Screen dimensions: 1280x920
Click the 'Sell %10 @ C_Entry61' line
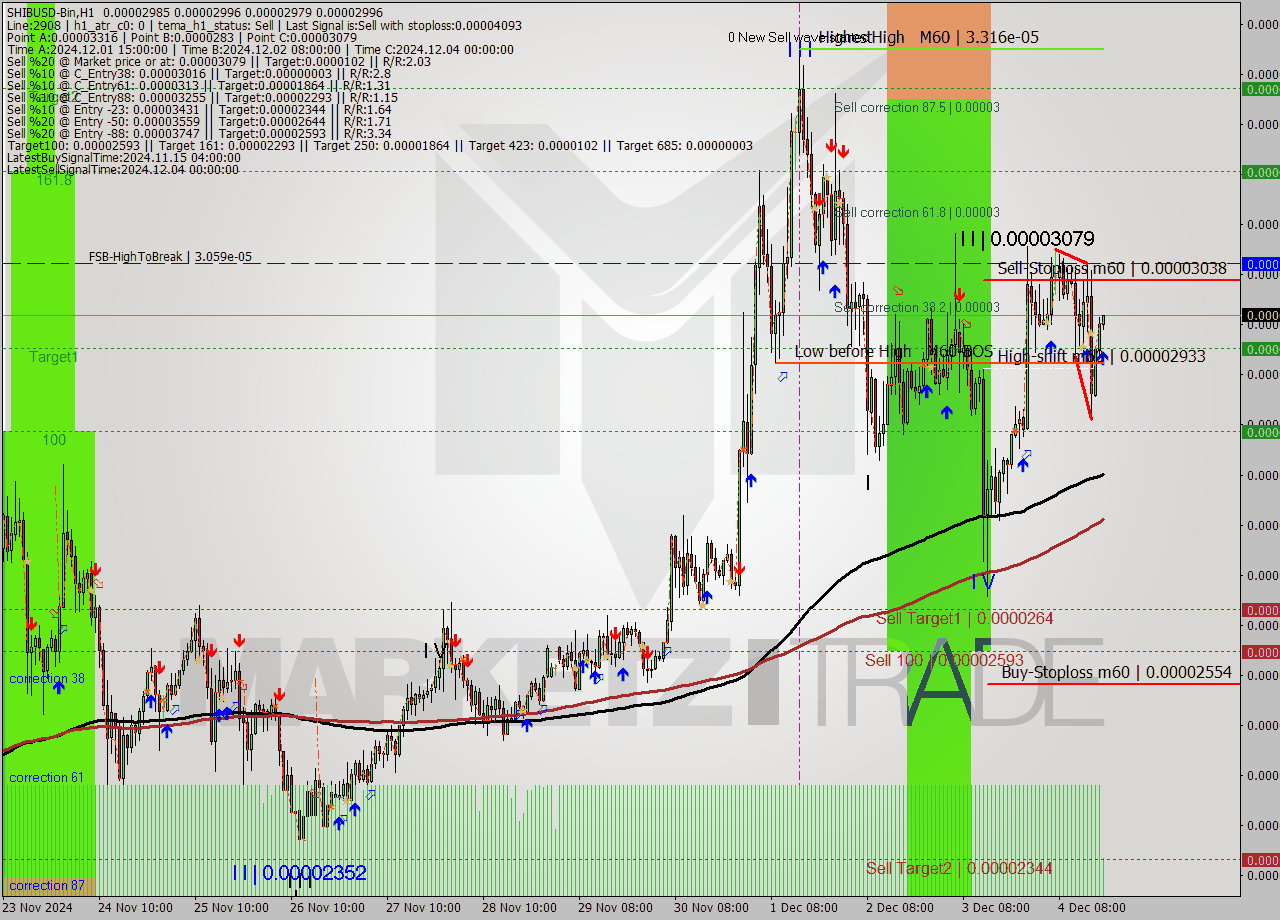(x=197, y=85)
